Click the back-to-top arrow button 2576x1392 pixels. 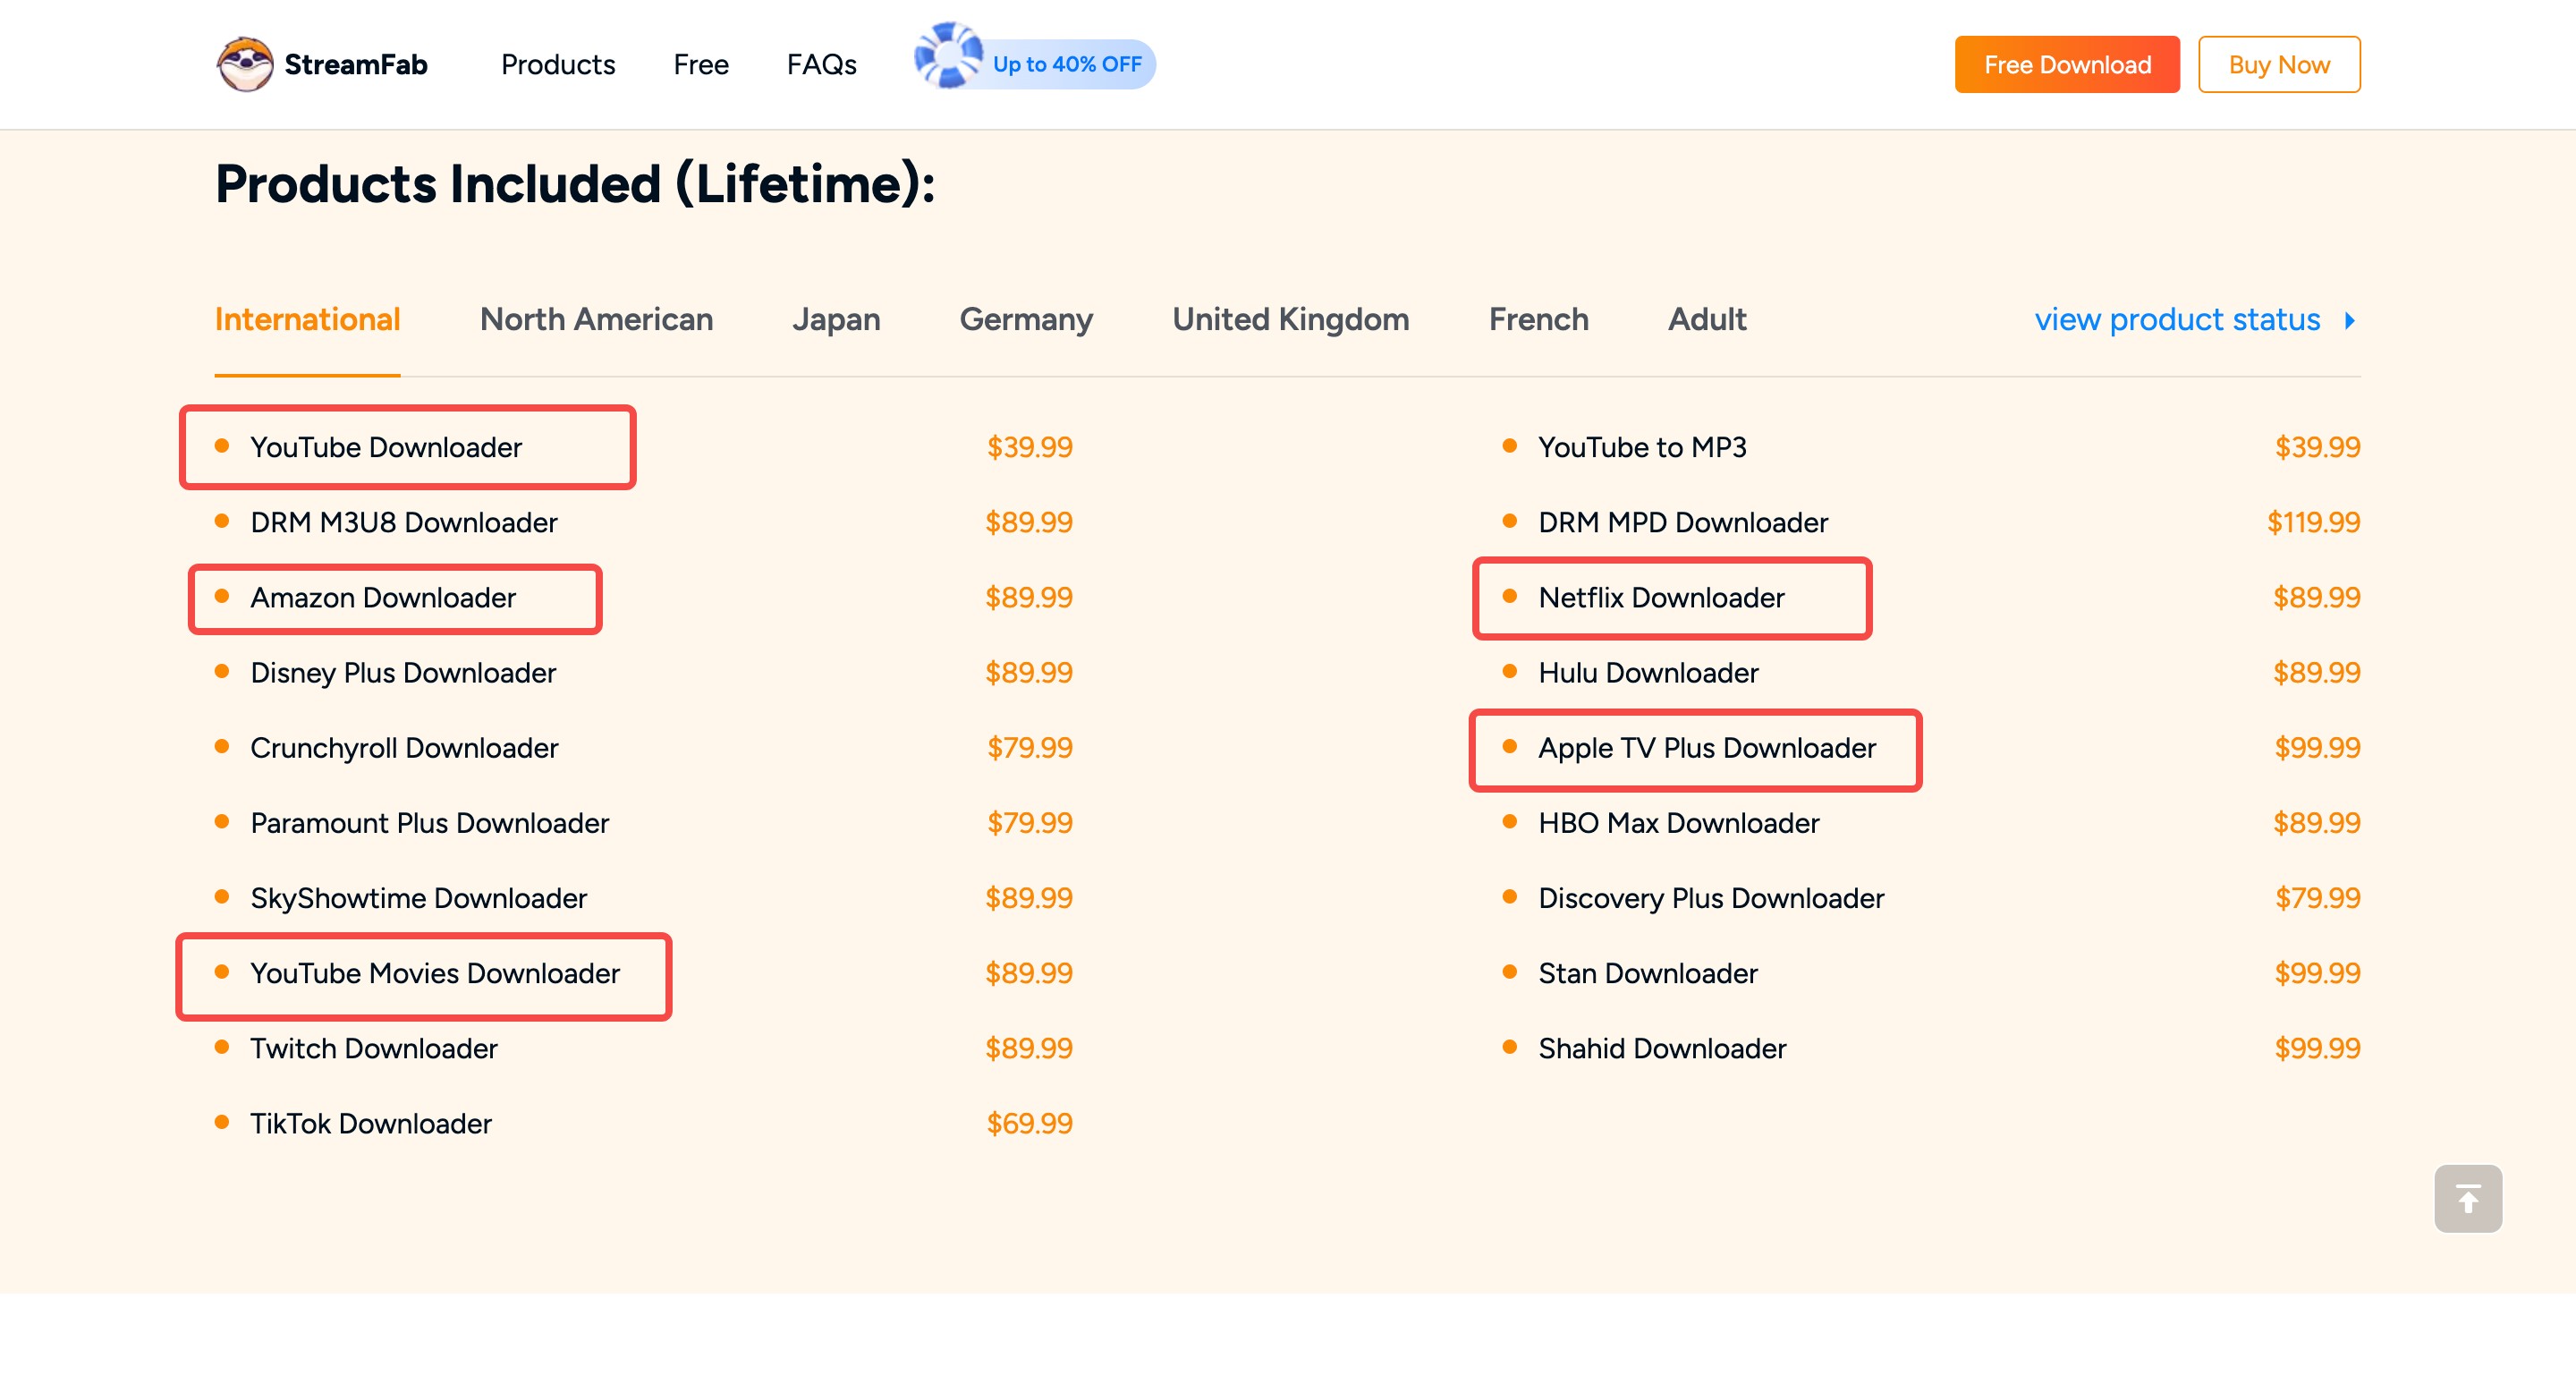tap(2468, 1198)
